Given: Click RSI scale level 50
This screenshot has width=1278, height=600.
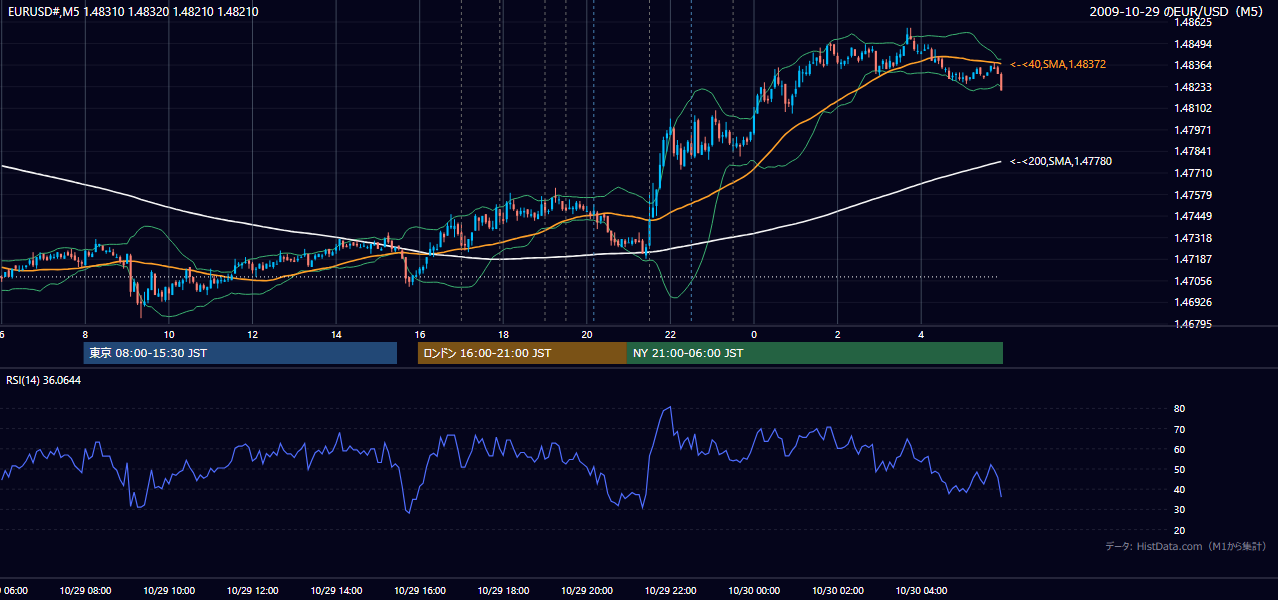Looking at the screenshot, I should click(x=1180, y=469).
